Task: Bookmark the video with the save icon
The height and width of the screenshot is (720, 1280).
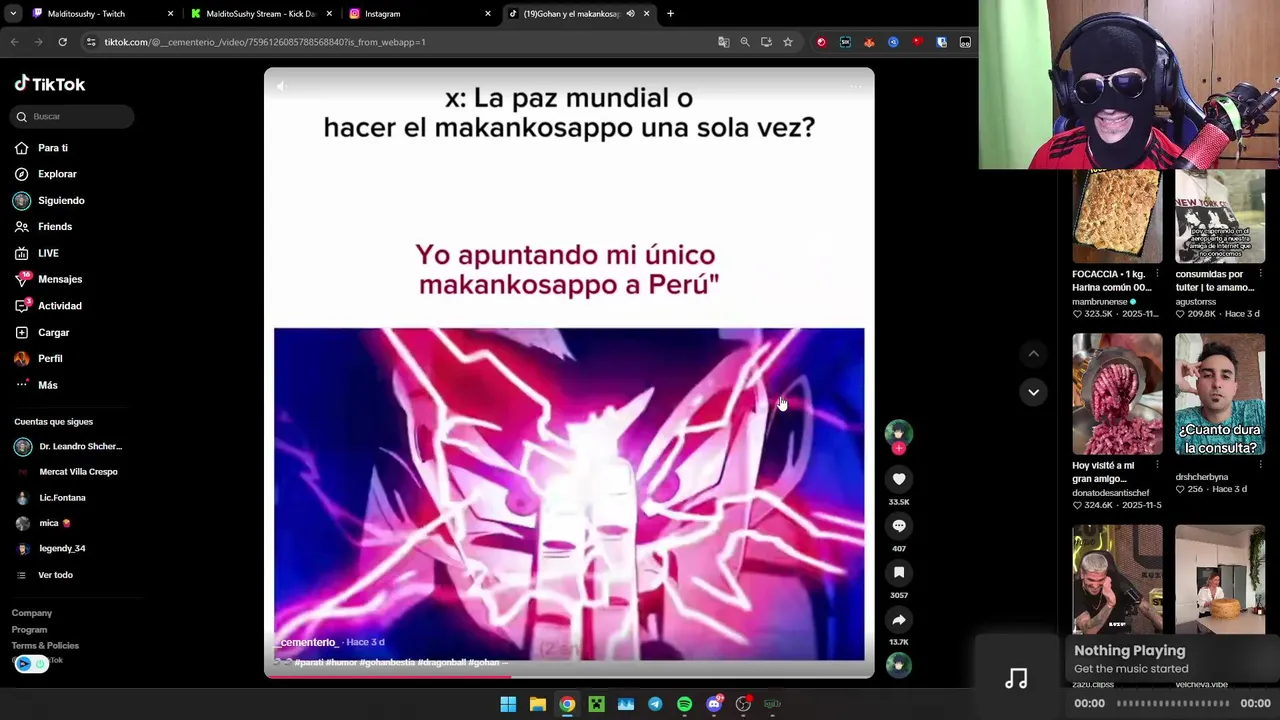Action: pyautogui.click(x=899, y=573)
